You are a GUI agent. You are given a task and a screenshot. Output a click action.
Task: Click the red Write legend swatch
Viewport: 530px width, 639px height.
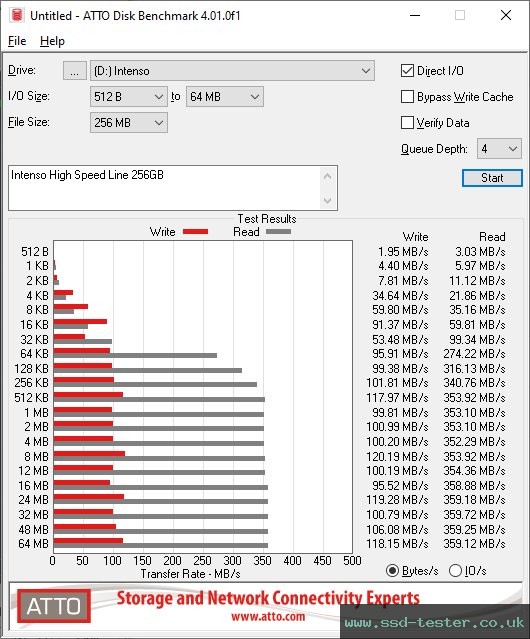(x=196, y=231)
